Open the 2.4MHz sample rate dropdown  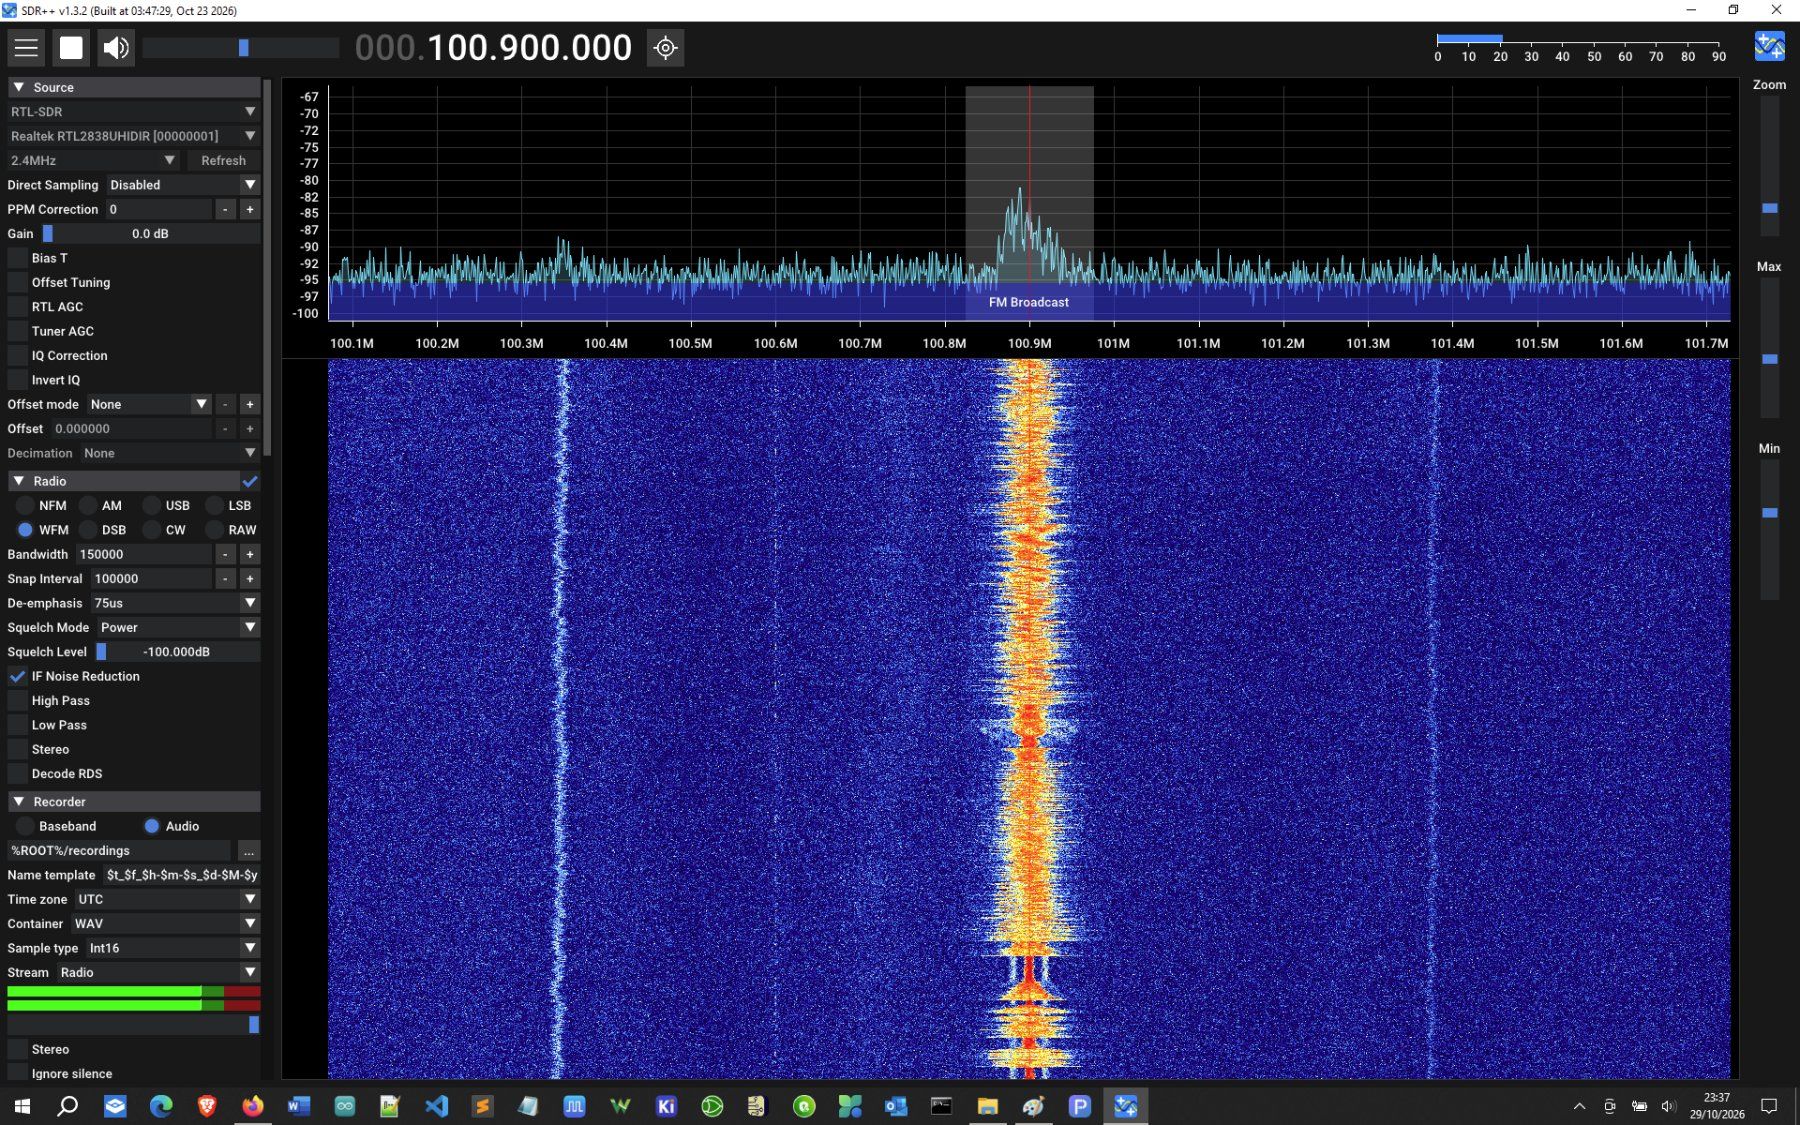[x=93, y=160]
